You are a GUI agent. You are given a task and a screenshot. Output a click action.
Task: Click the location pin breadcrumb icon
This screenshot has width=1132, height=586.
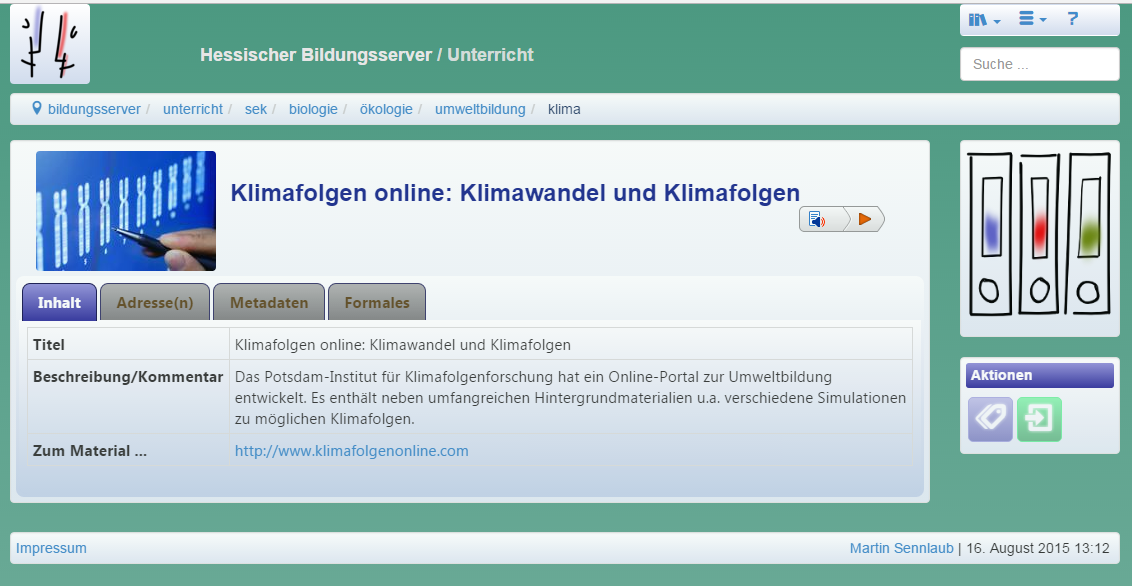click(x=37, y=108)
